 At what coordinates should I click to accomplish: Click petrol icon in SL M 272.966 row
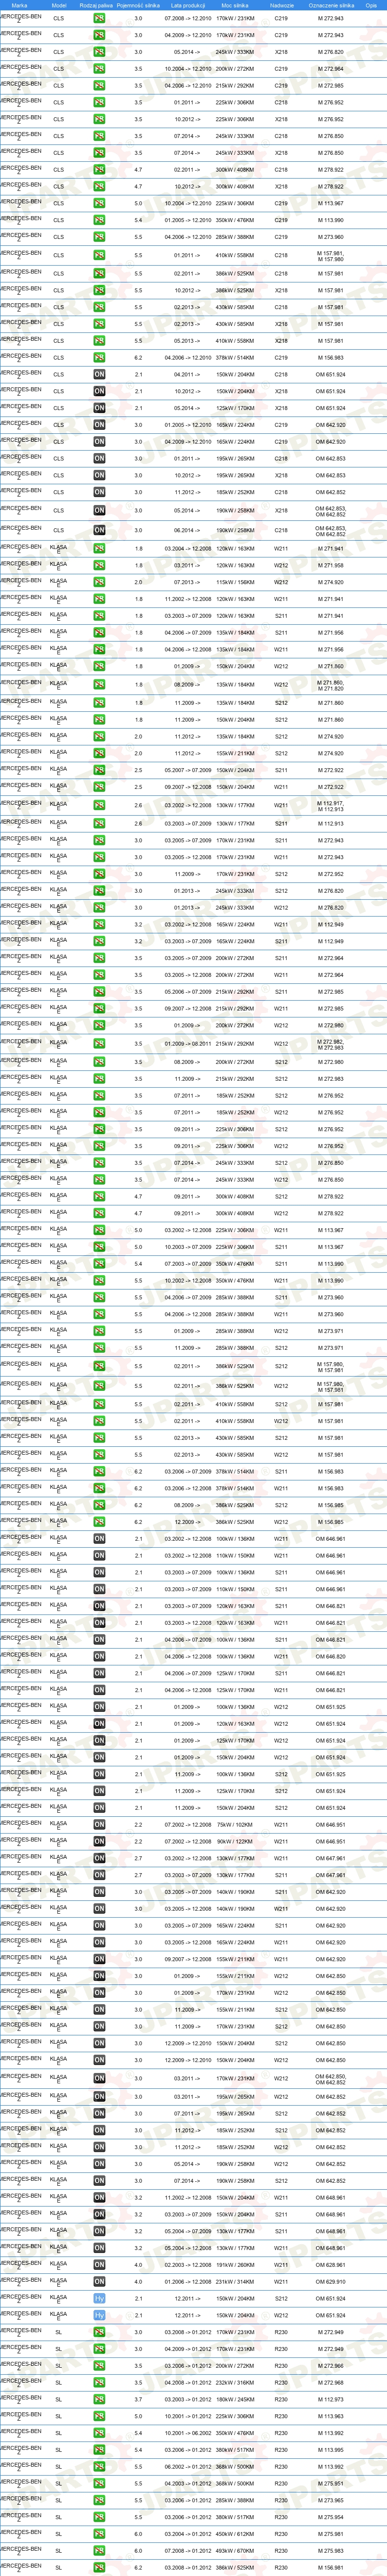[x=99, y=2365]
